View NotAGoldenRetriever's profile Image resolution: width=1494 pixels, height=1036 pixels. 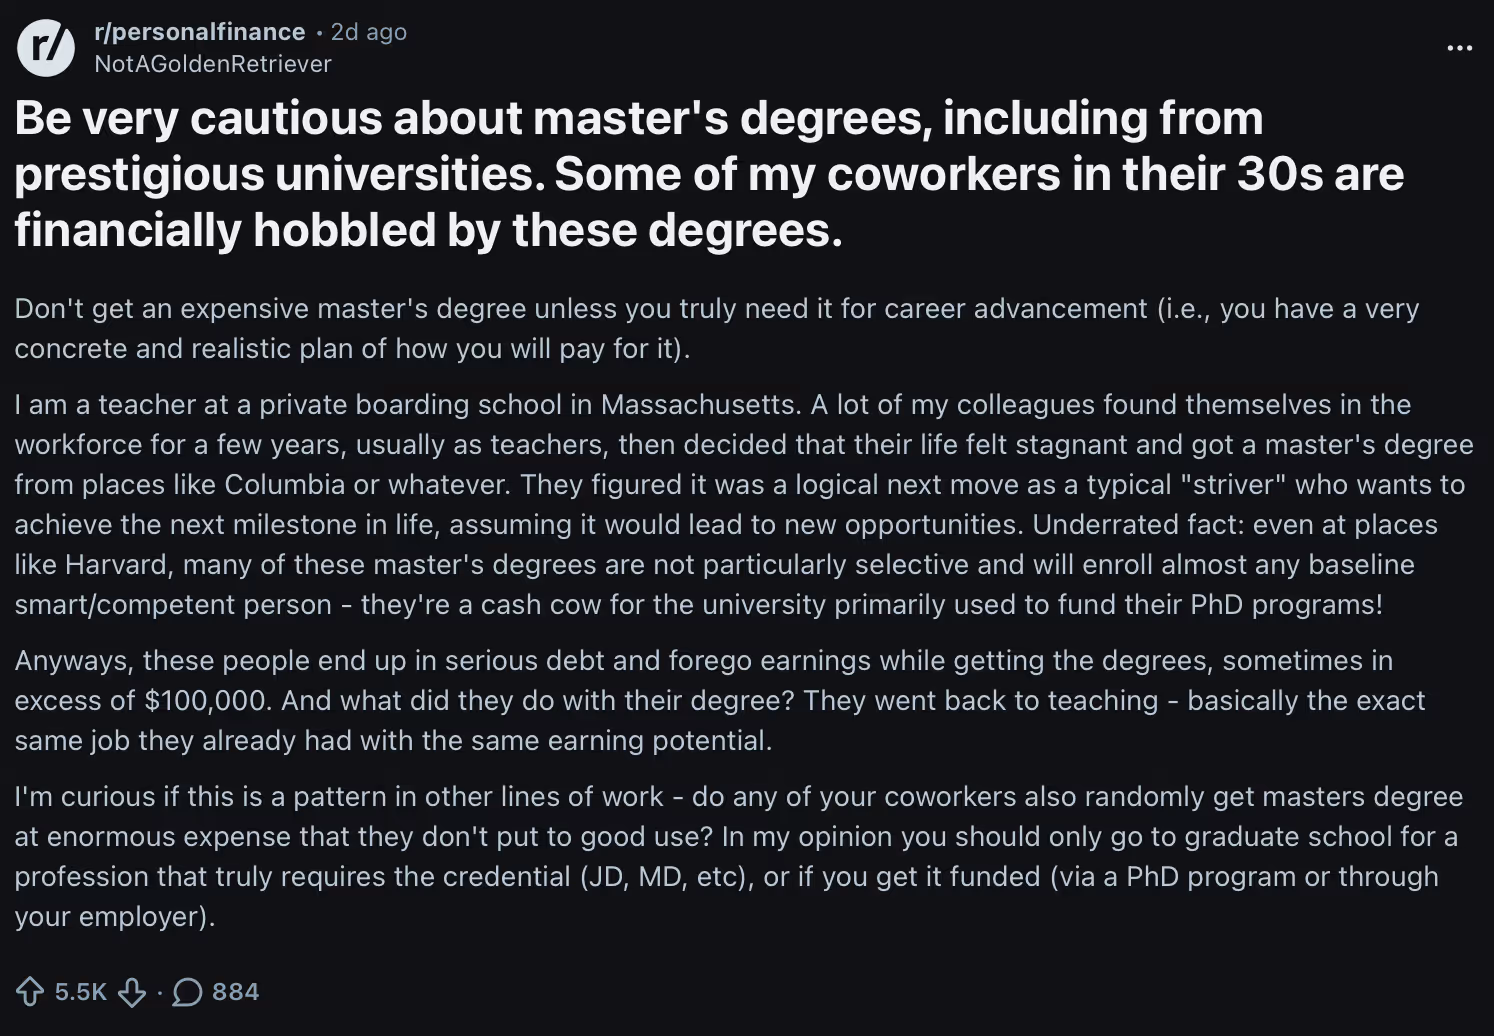click(x=212, y=64)
